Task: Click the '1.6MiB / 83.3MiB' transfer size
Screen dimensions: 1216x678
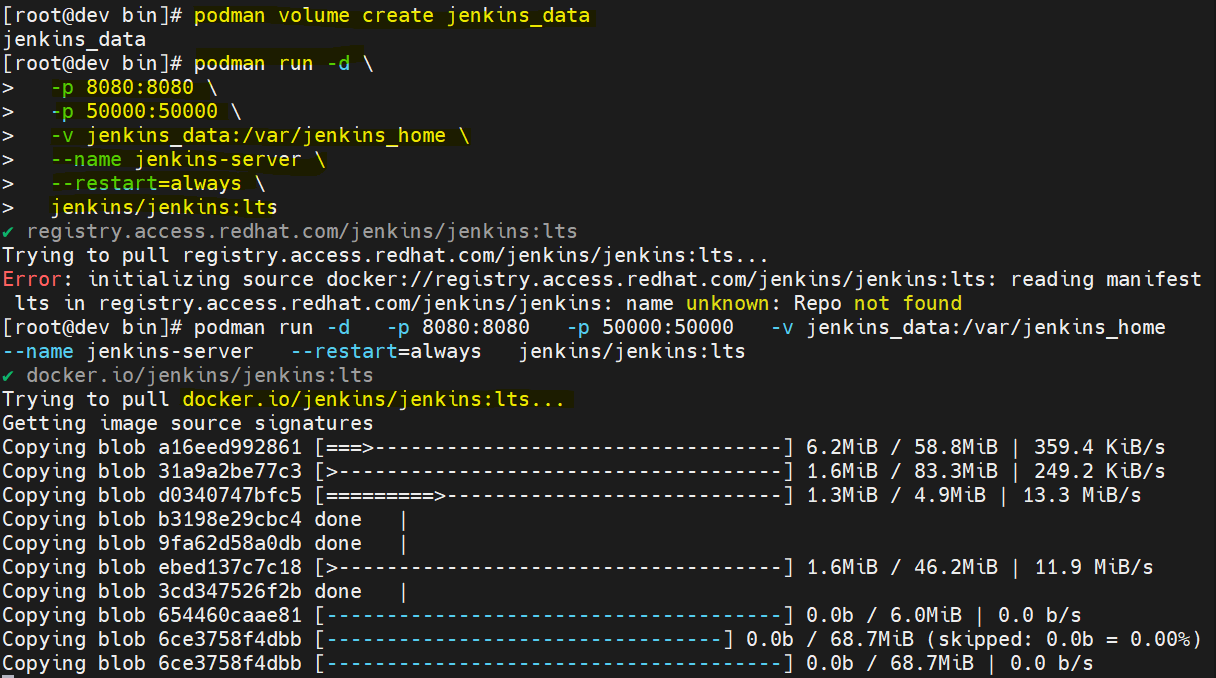Action: tap(901, 471)
